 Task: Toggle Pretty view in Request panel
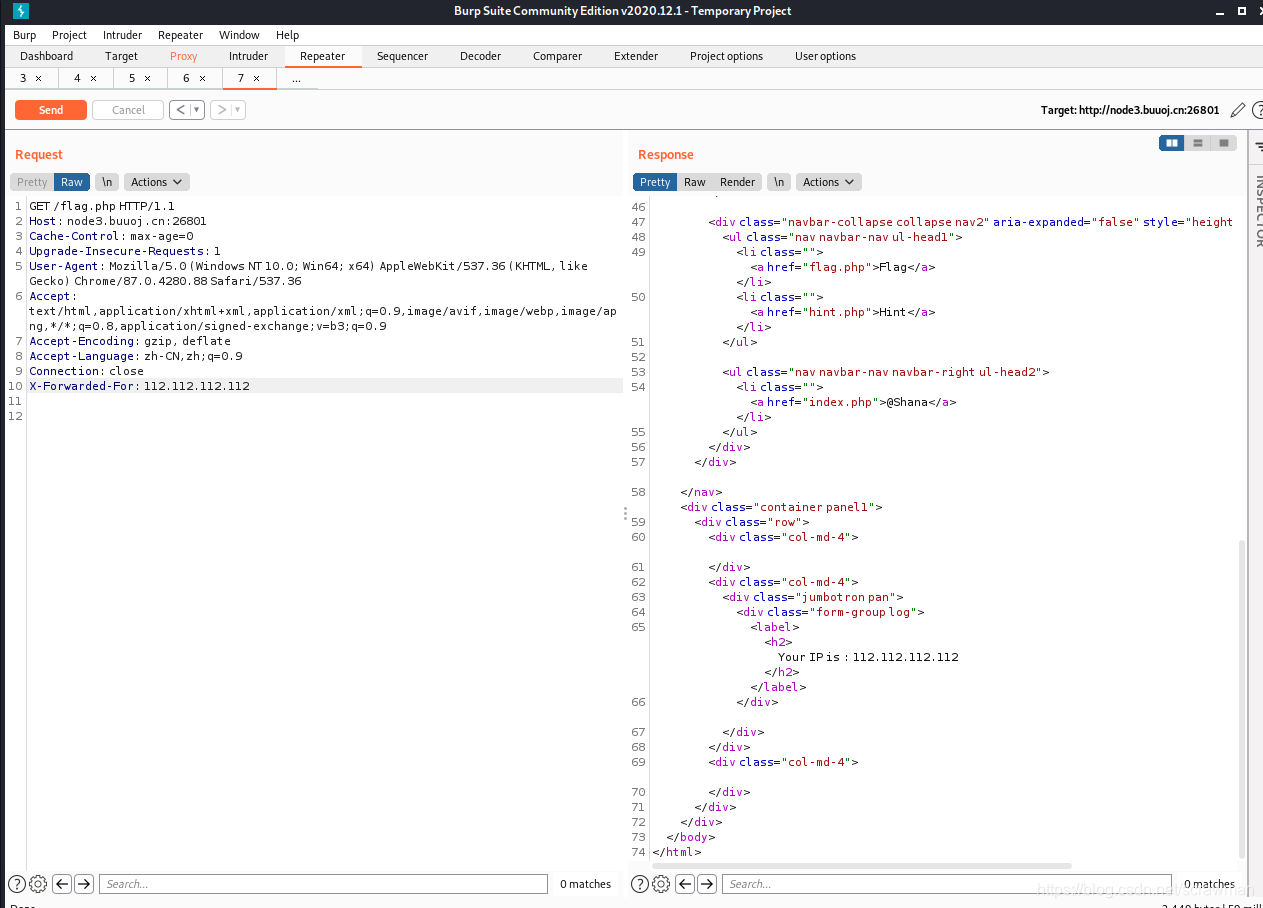(x=32, y=182)
